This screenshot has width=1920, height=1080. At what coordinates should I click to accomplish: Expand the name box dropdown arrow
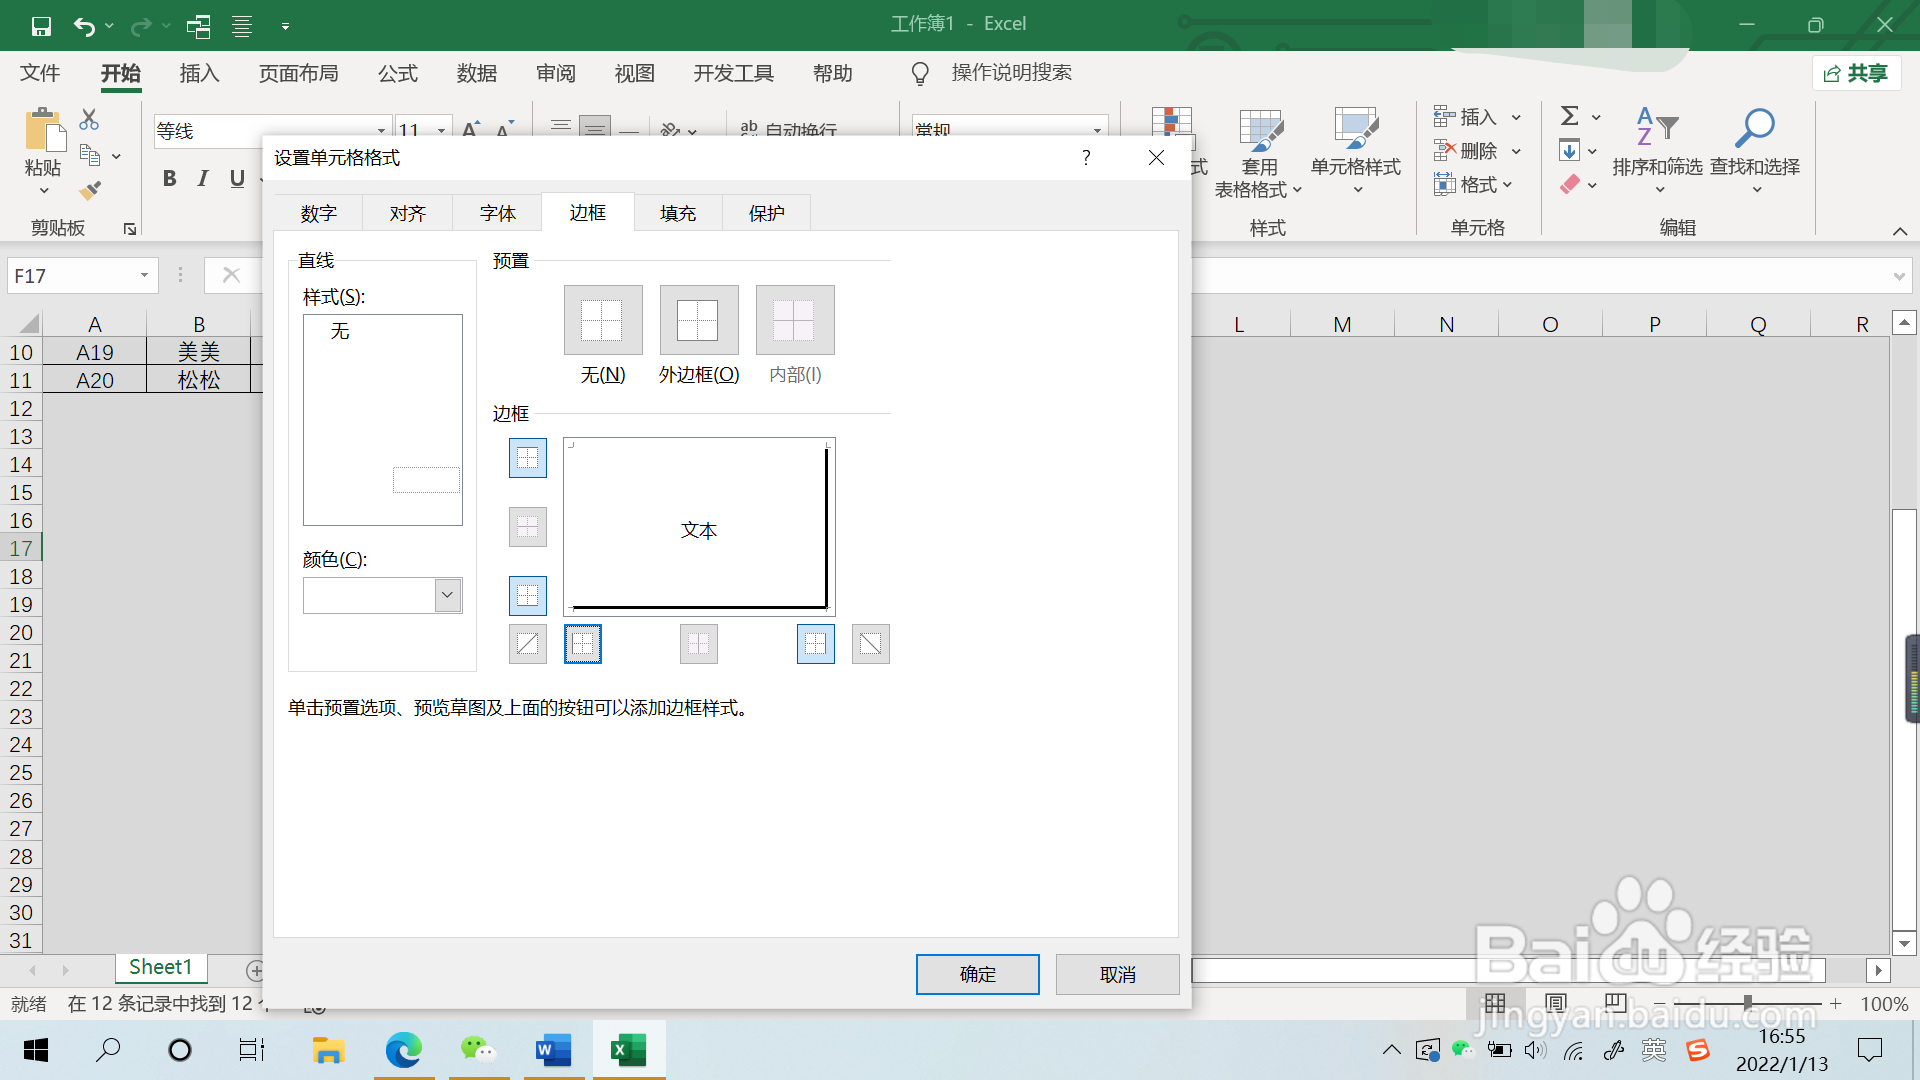coord(144,275)
